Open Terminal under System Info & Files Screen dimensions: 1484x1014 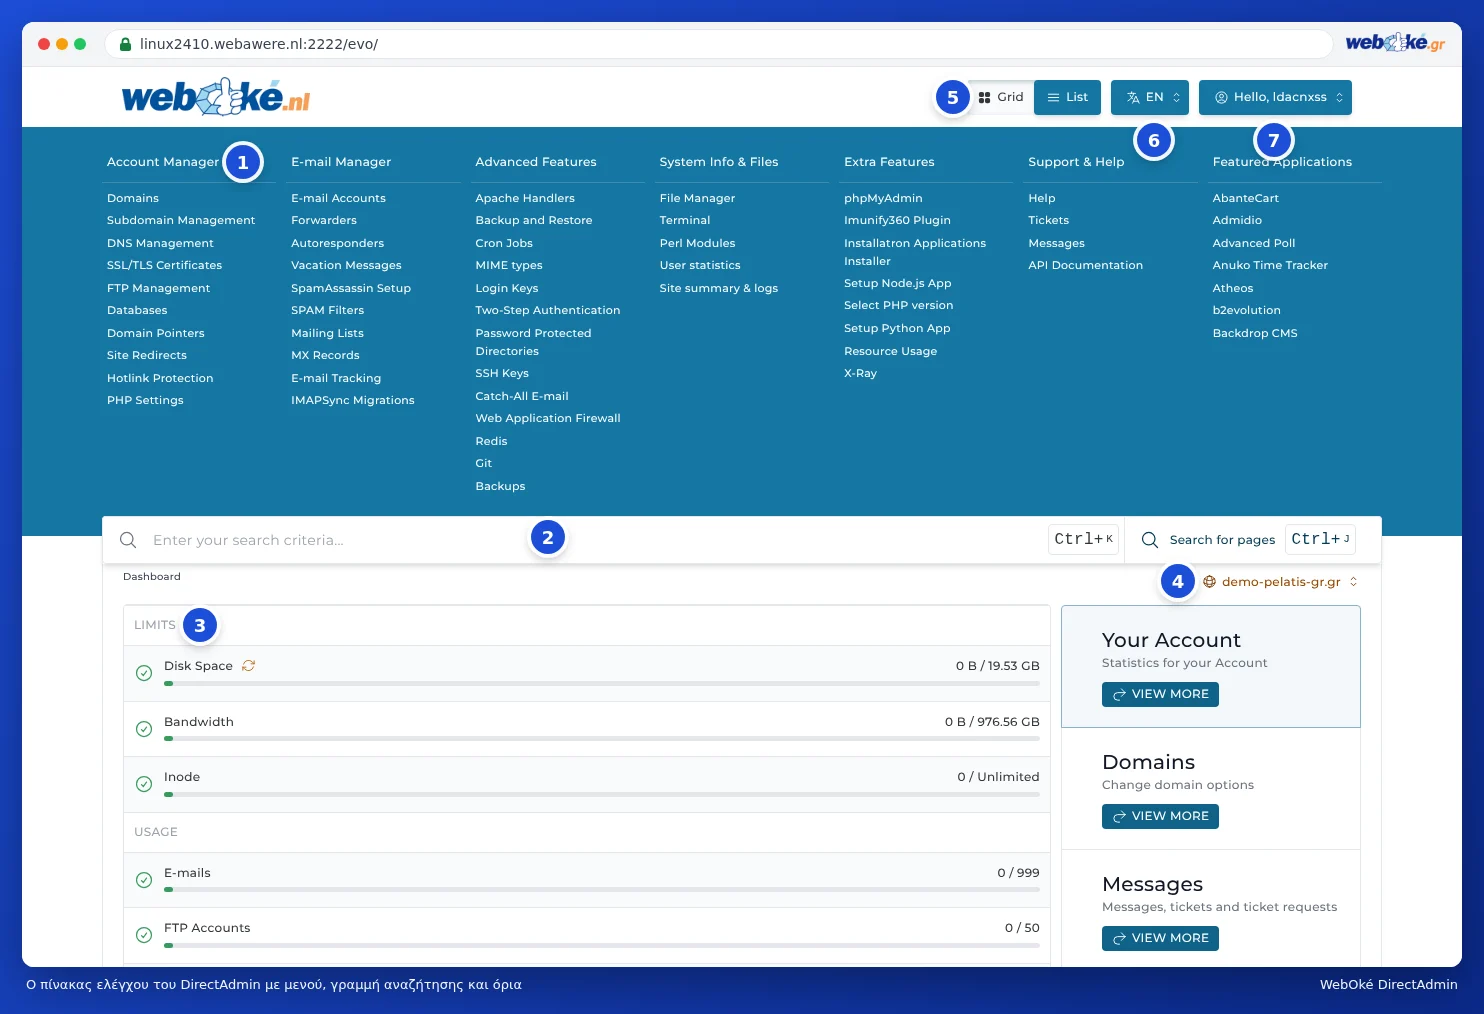(685, 220)
